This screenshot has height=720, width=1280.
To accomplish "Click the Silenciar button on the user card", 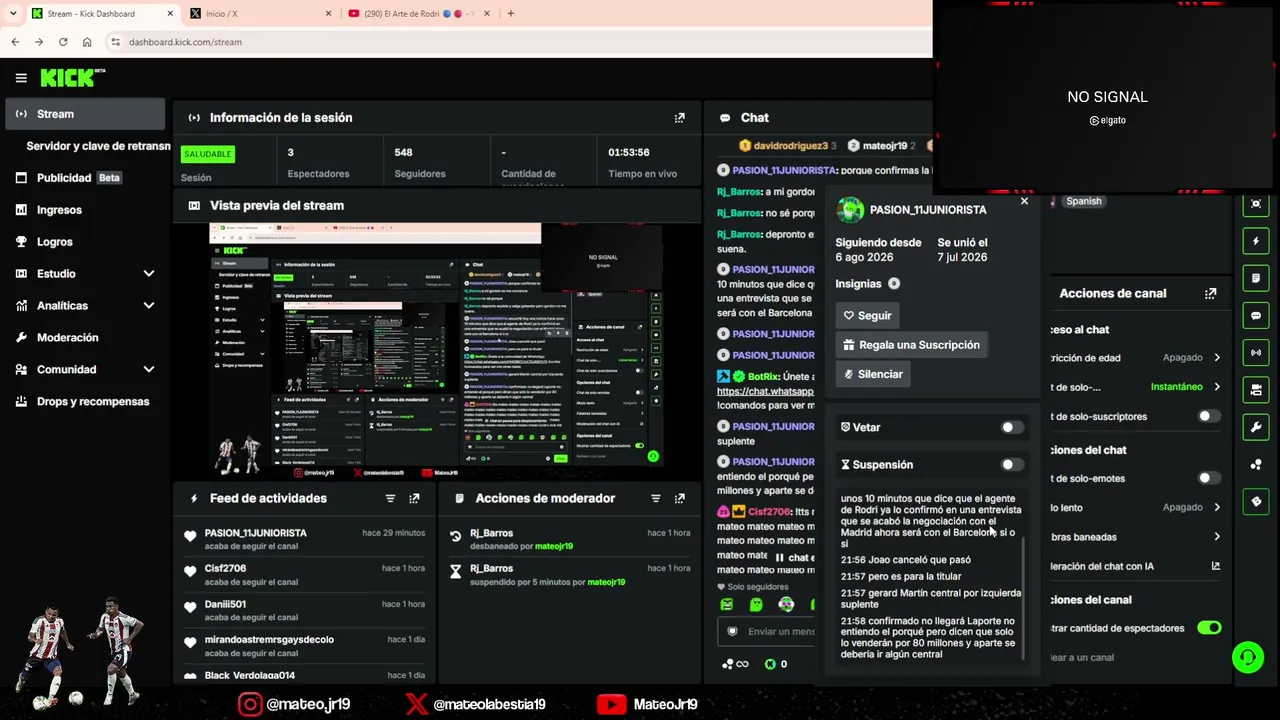I will pos(873,374).
